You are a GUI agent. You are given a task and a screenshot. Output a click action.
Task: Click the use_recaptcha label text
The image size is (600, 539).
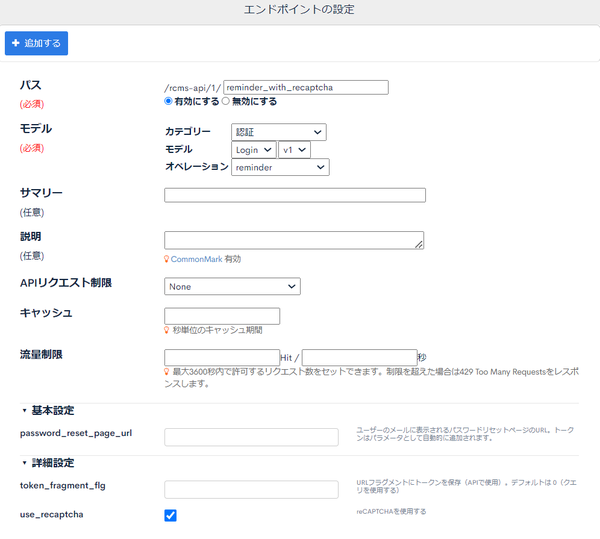point(52,515)
